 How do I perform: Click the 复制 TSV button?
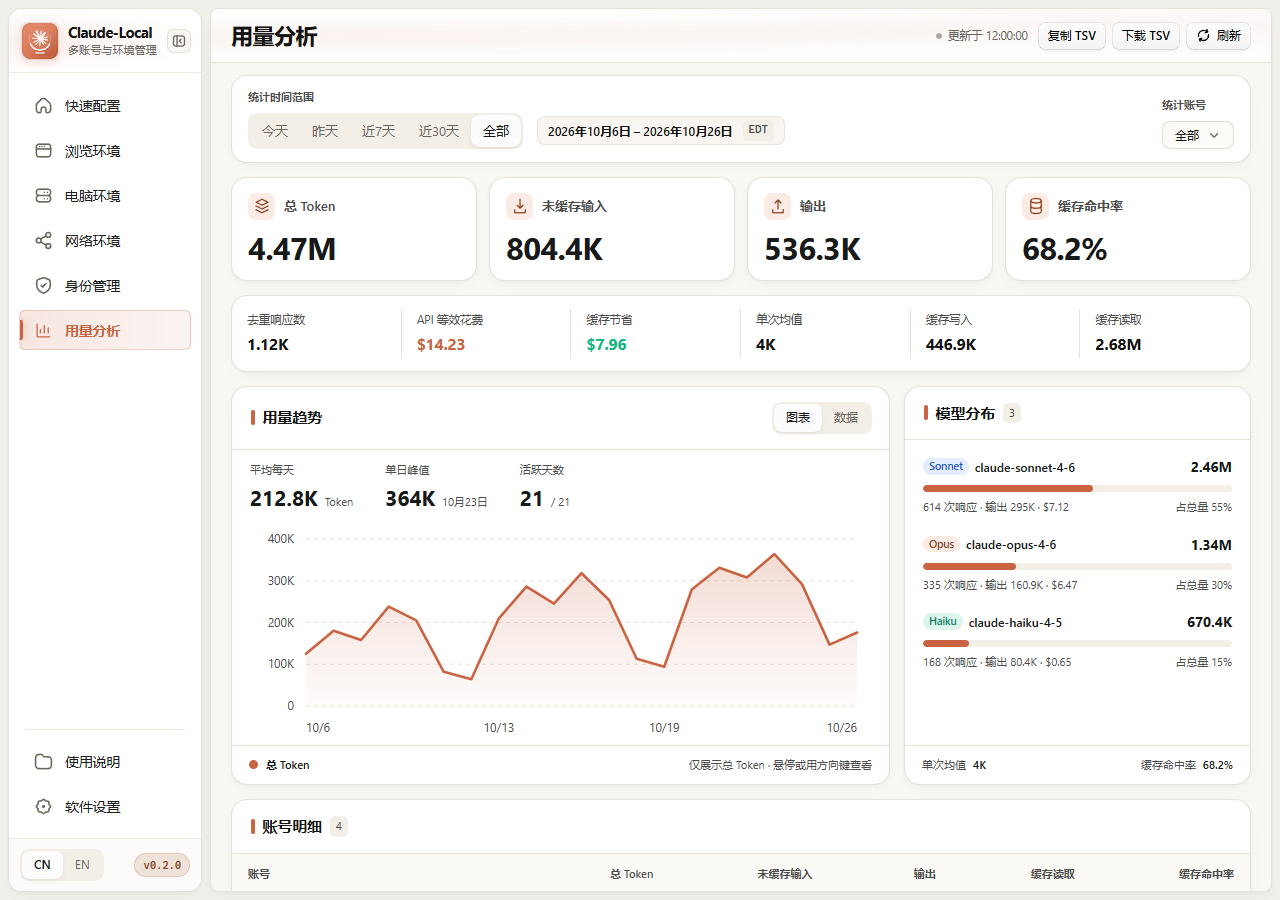(1072, 36)
